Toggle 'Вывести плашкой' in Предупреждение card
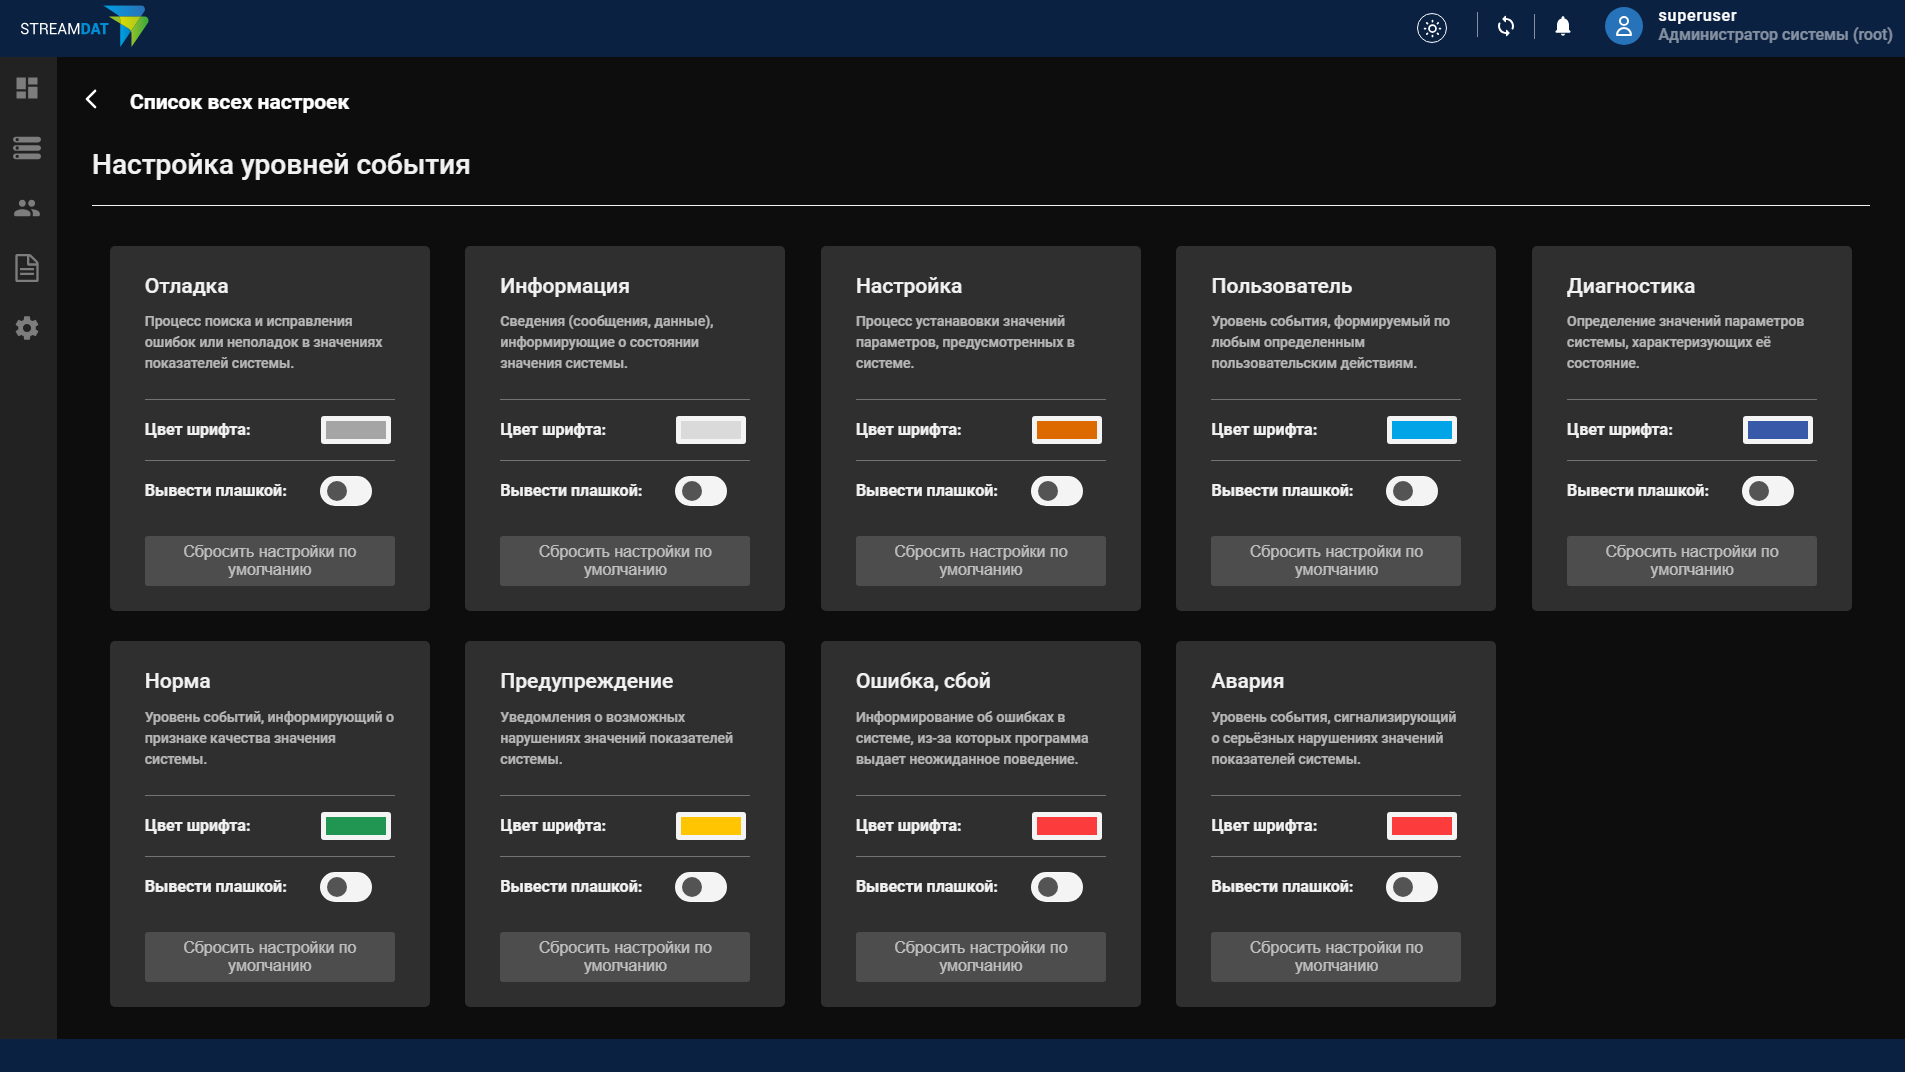 click(701, 887)
